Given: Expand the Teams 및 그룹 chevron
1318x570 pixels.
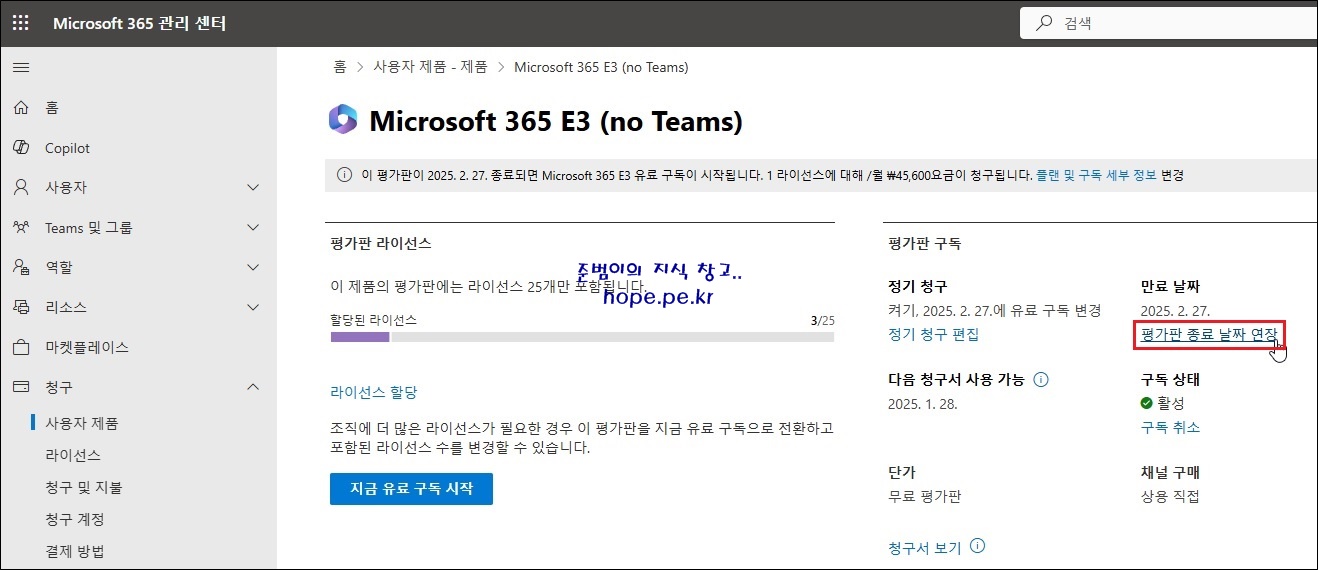Looking at the screenshot, I should tap(253, 227).
